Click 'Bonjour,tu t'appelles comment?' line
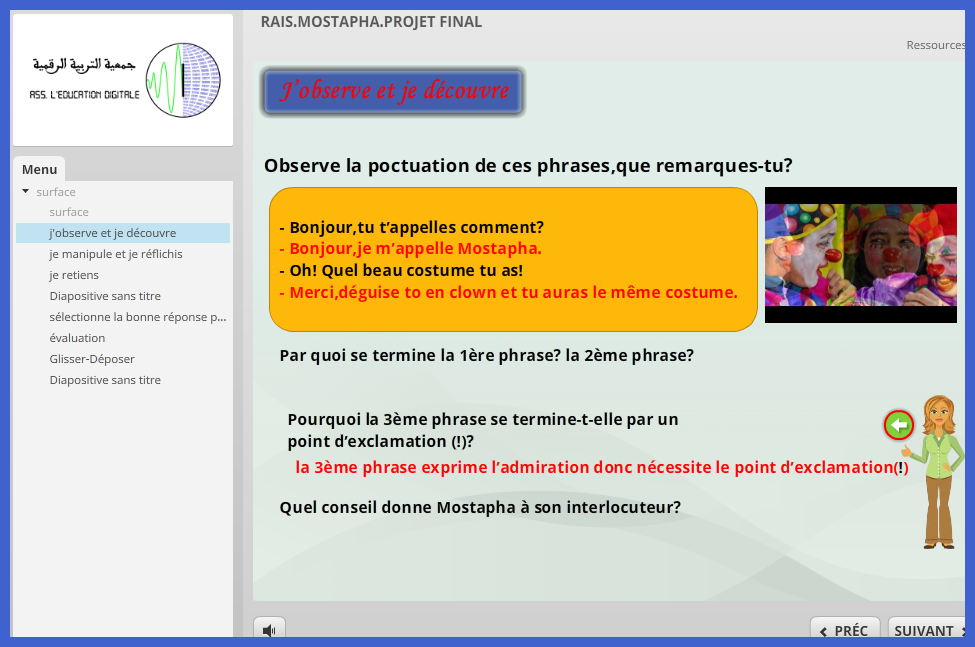 [412, 227]
